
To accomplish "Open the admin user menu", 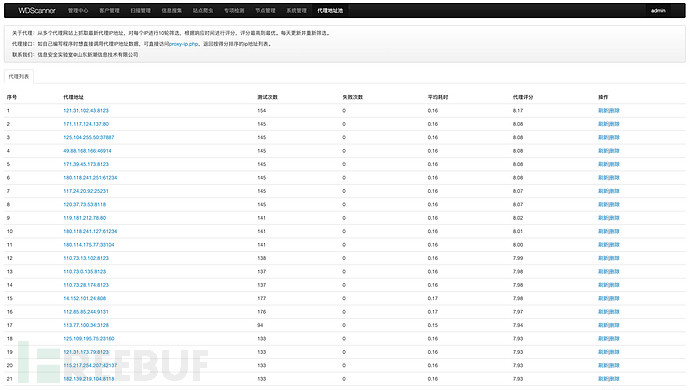I will 658,11.
